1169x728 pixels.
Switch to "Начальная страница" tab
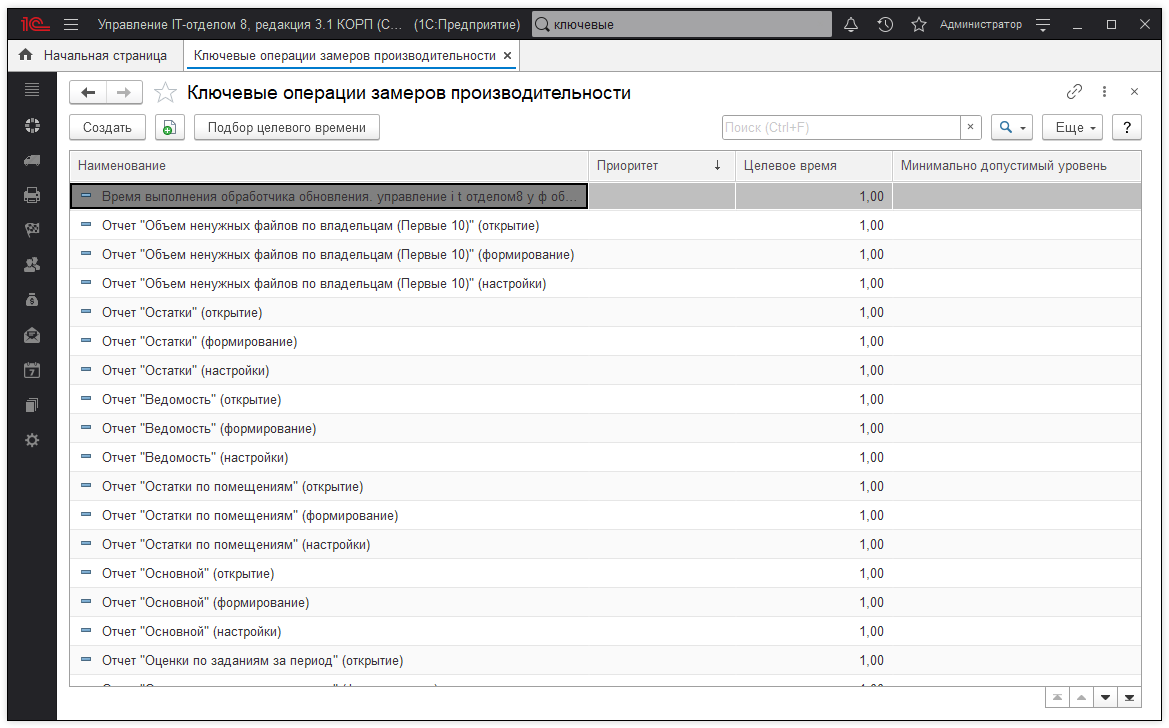coord(94,56)
